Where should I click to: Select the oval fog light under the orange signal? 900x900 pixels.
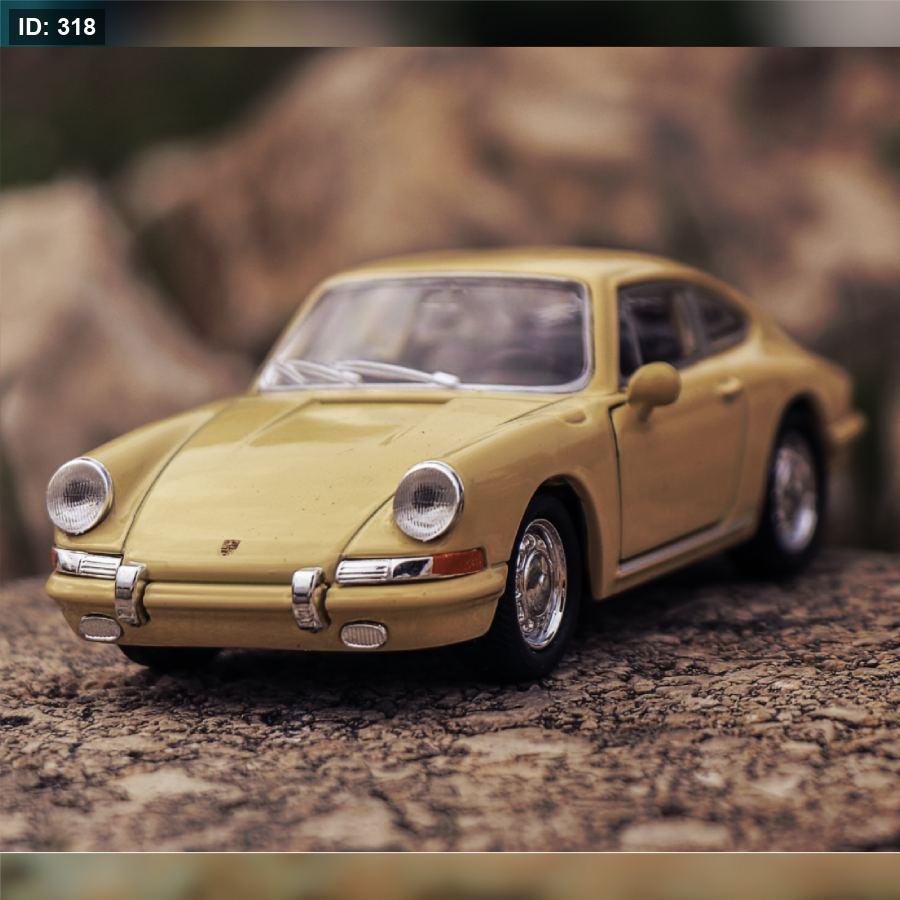pyautogui.click(x=363, y=634)
